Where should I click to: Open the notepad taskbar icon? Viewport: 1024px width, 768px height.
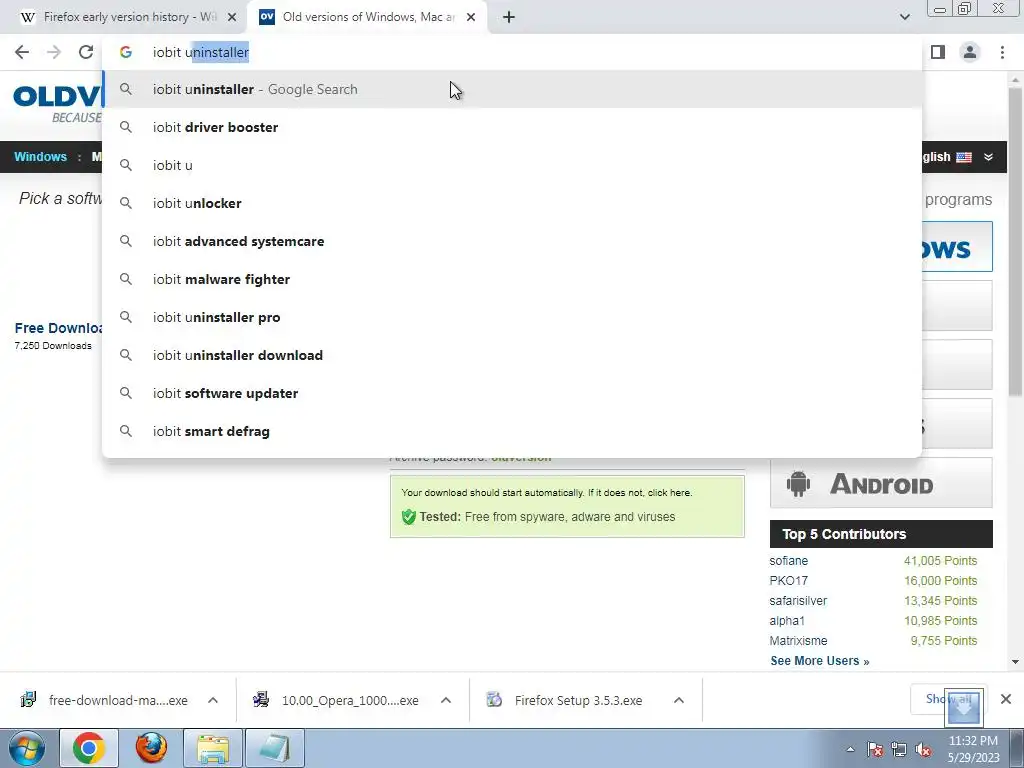click(274, 748)
